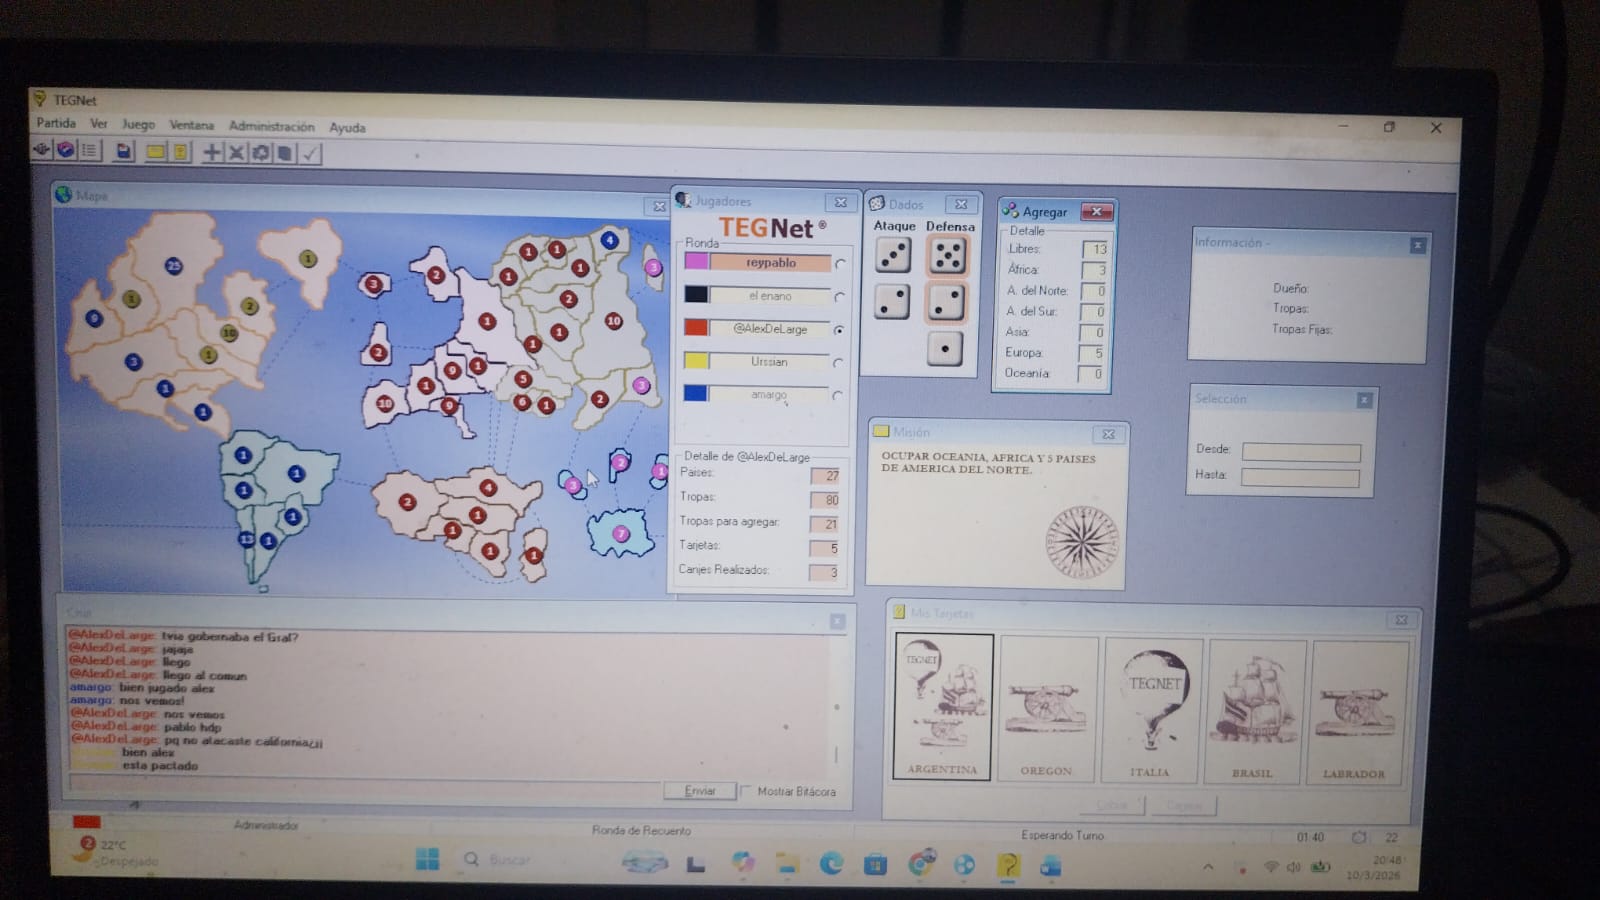The height and width of the screenshot is (900, 1600).
Task: Click the floppy disk save icon
Action: (123, 151)
